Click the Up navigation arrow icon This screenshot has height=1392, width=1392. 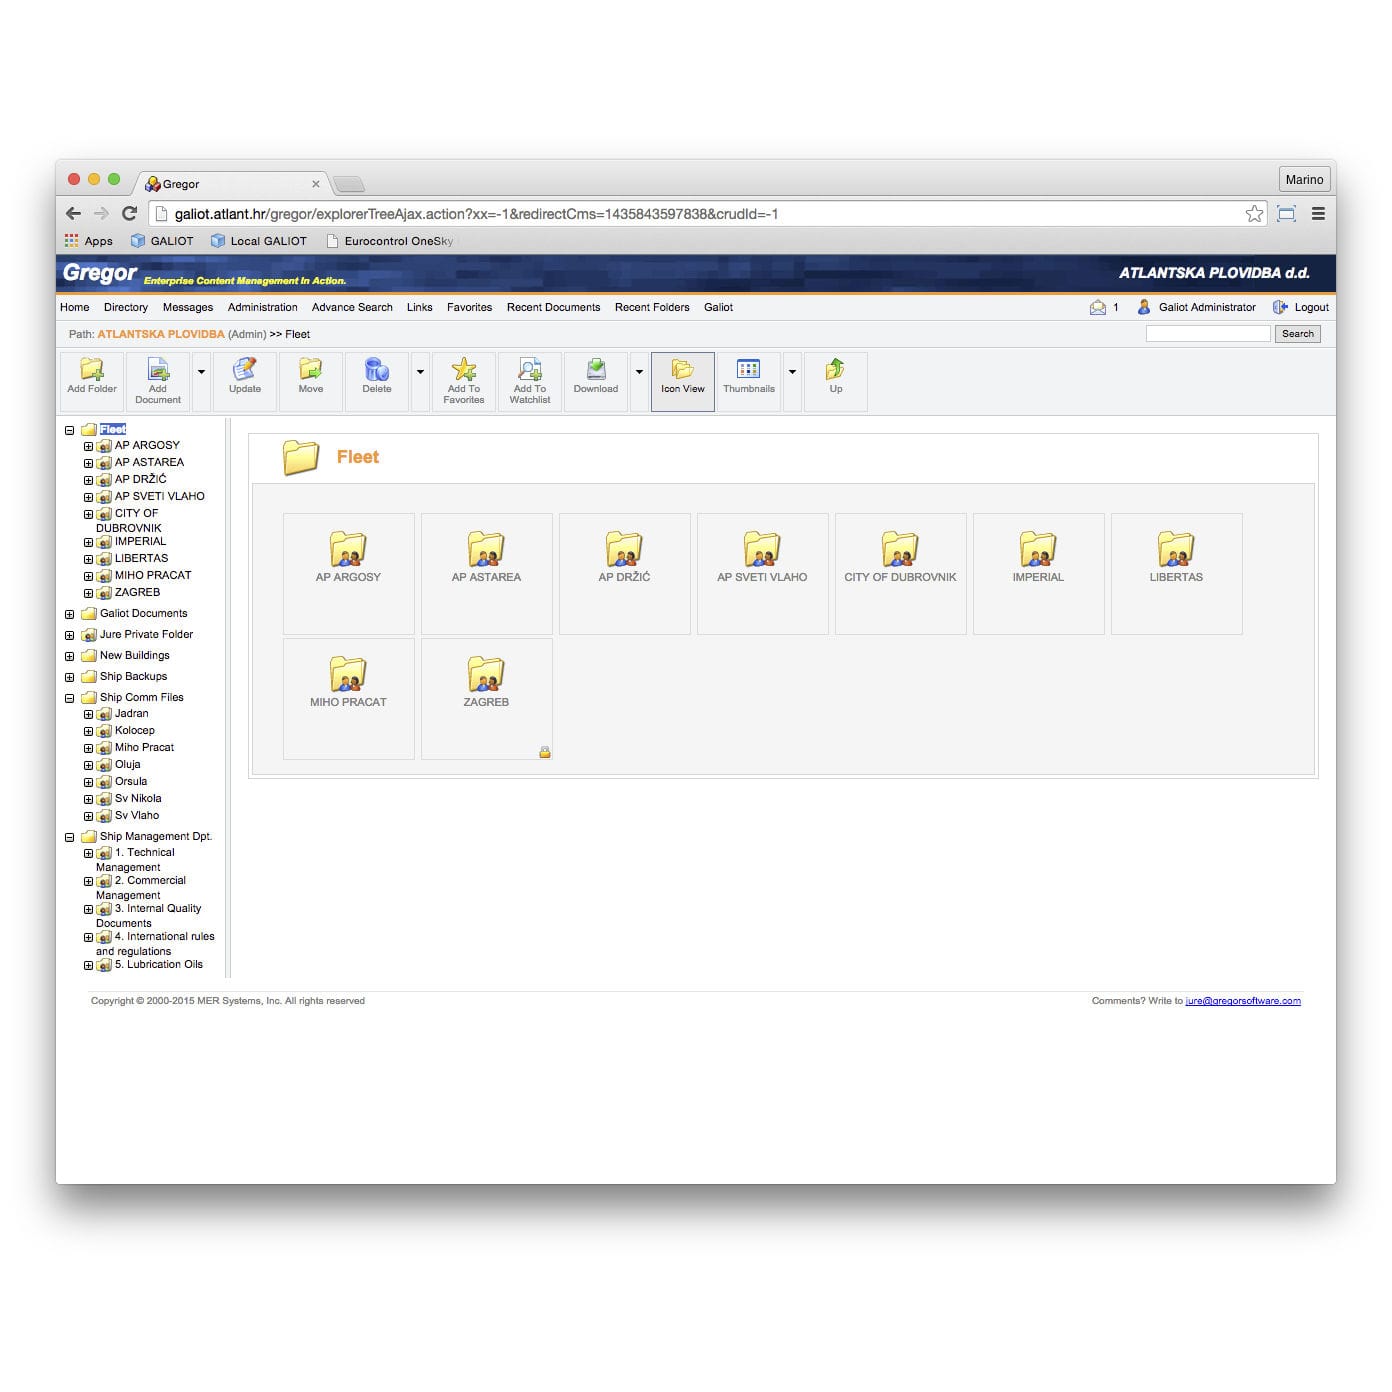836,375
